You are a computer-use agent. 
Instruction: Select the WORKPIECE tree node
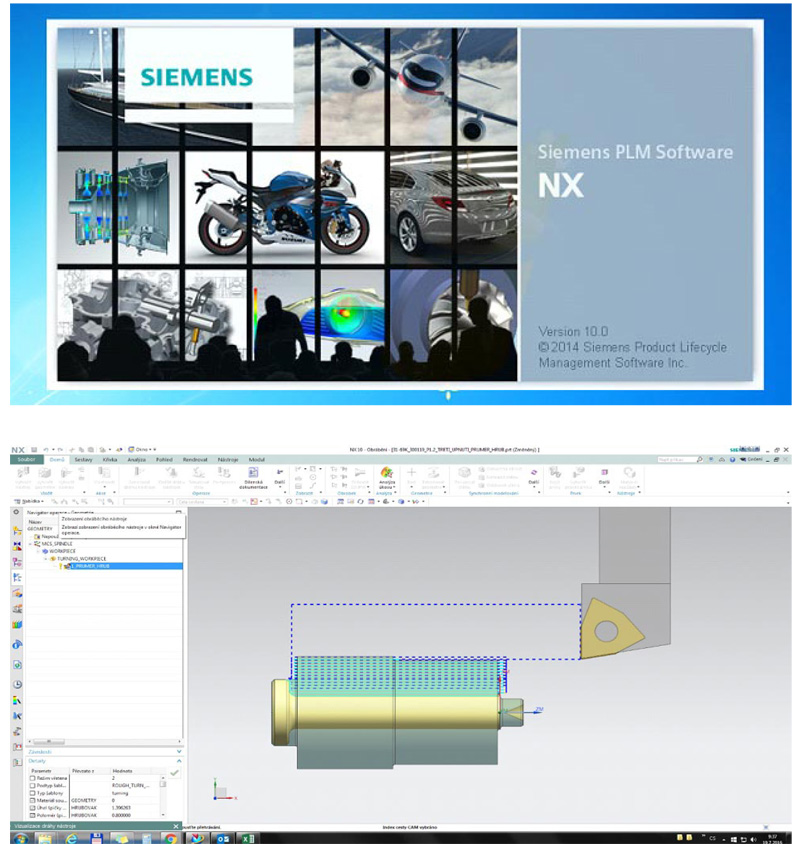point(59,551)
